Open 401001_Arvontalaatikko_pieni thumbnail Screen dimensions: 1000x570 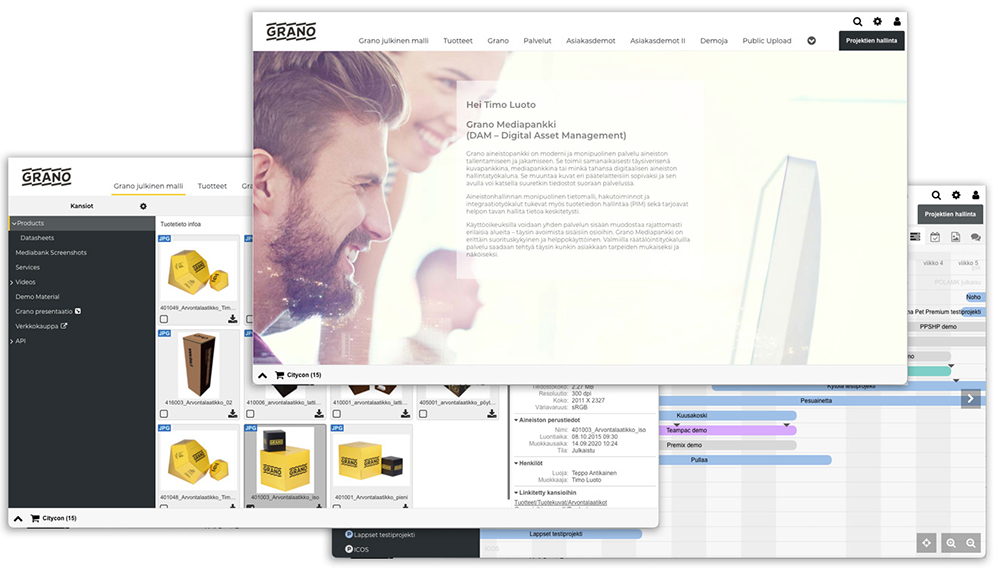[371, 460]
